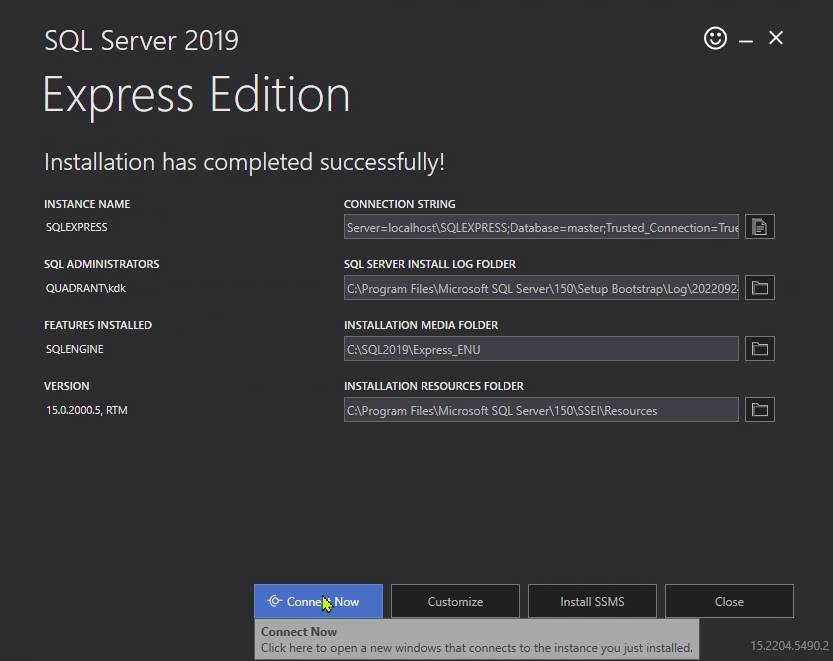833x661 pixels.
Task: Click the installation resources folder path field
Action: [541, 410]
